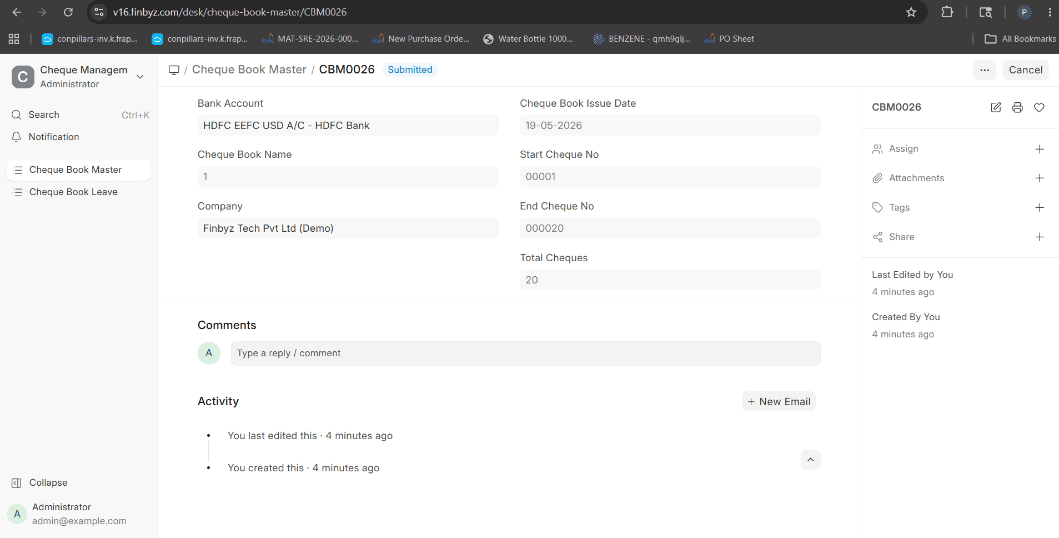Click 'Last Edited by You' text
Viewport: 1059px width, 538px height.
point(912,275)
